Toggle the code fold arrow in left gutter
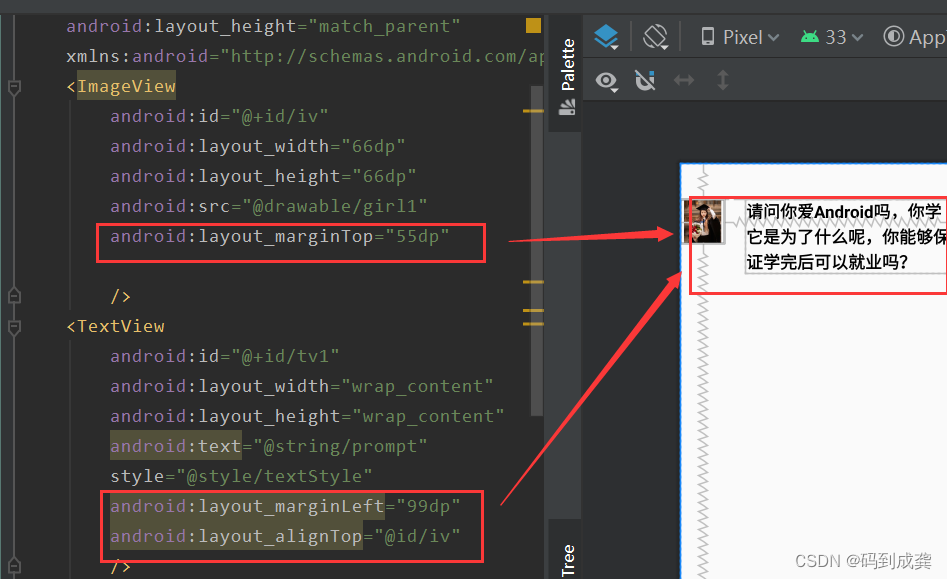This screenshot has width=947, height=579. tap(14, 295)
